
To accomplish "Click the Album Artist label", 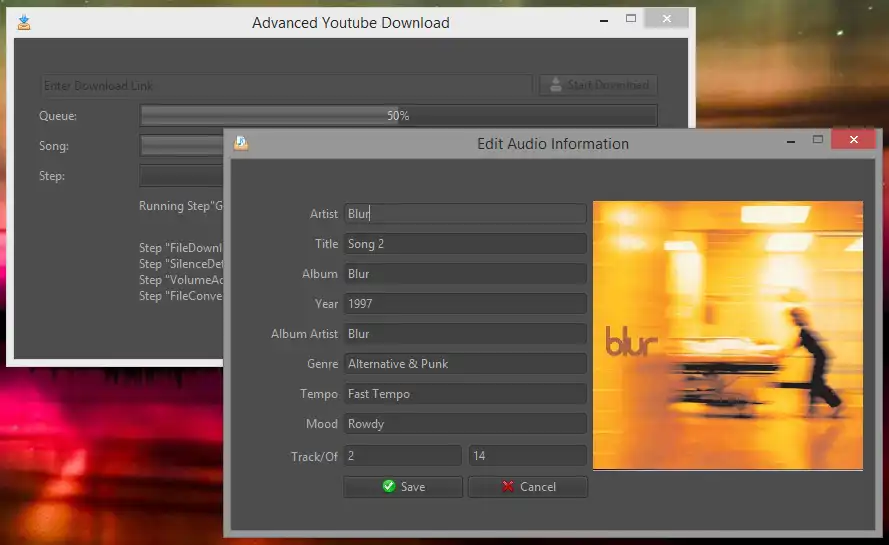I will point(304,334).
